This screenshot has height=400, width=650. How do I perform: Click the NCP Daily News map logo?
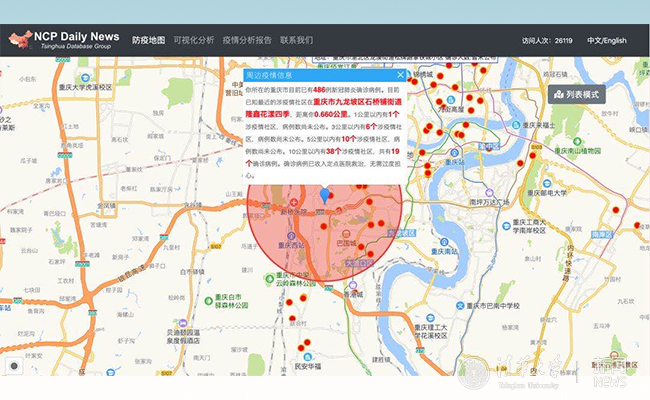(20, 40)
